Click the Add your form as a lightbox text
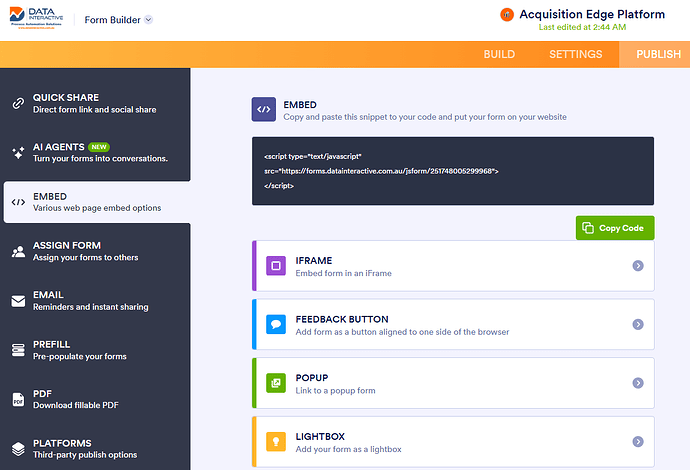The image size is (690, 470). click(x=348, y=449)
